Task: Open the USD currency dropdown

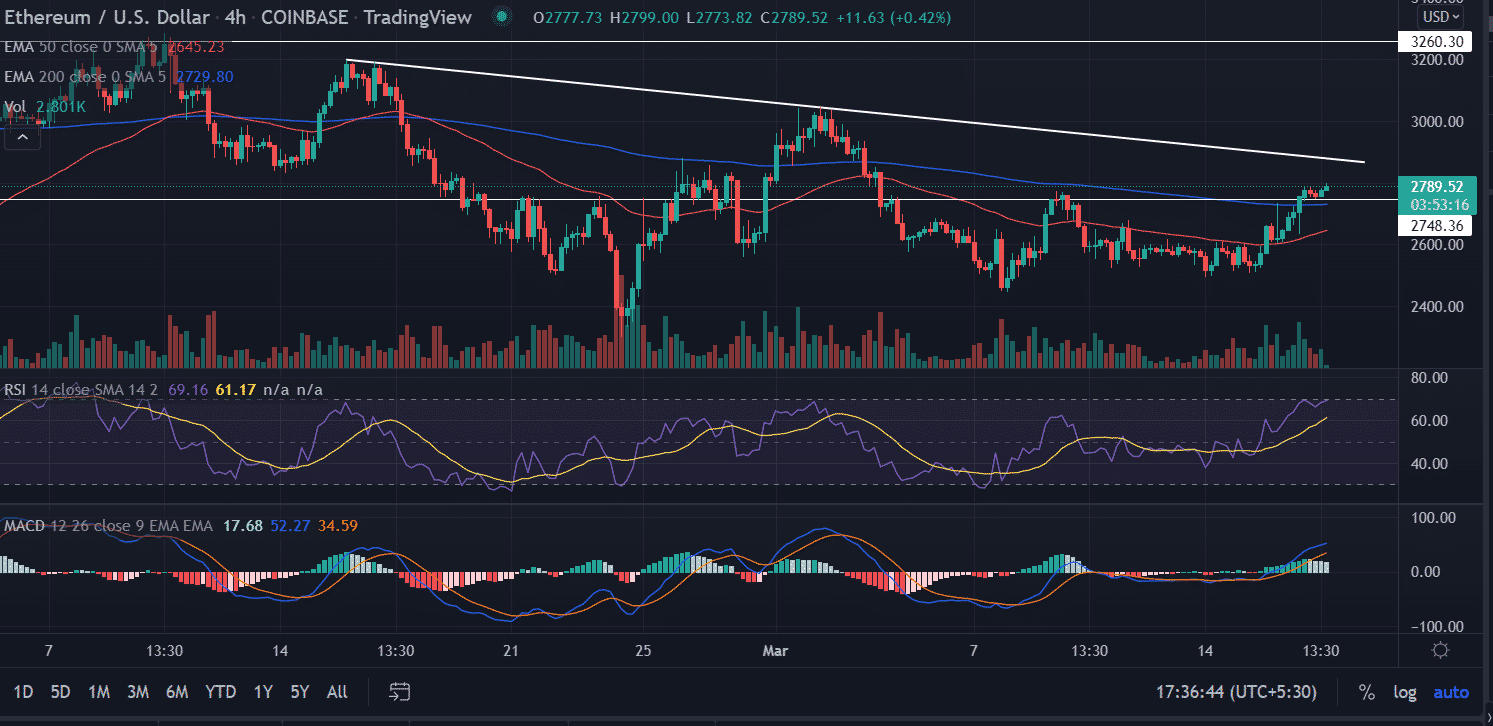Action: point(1440,17)
